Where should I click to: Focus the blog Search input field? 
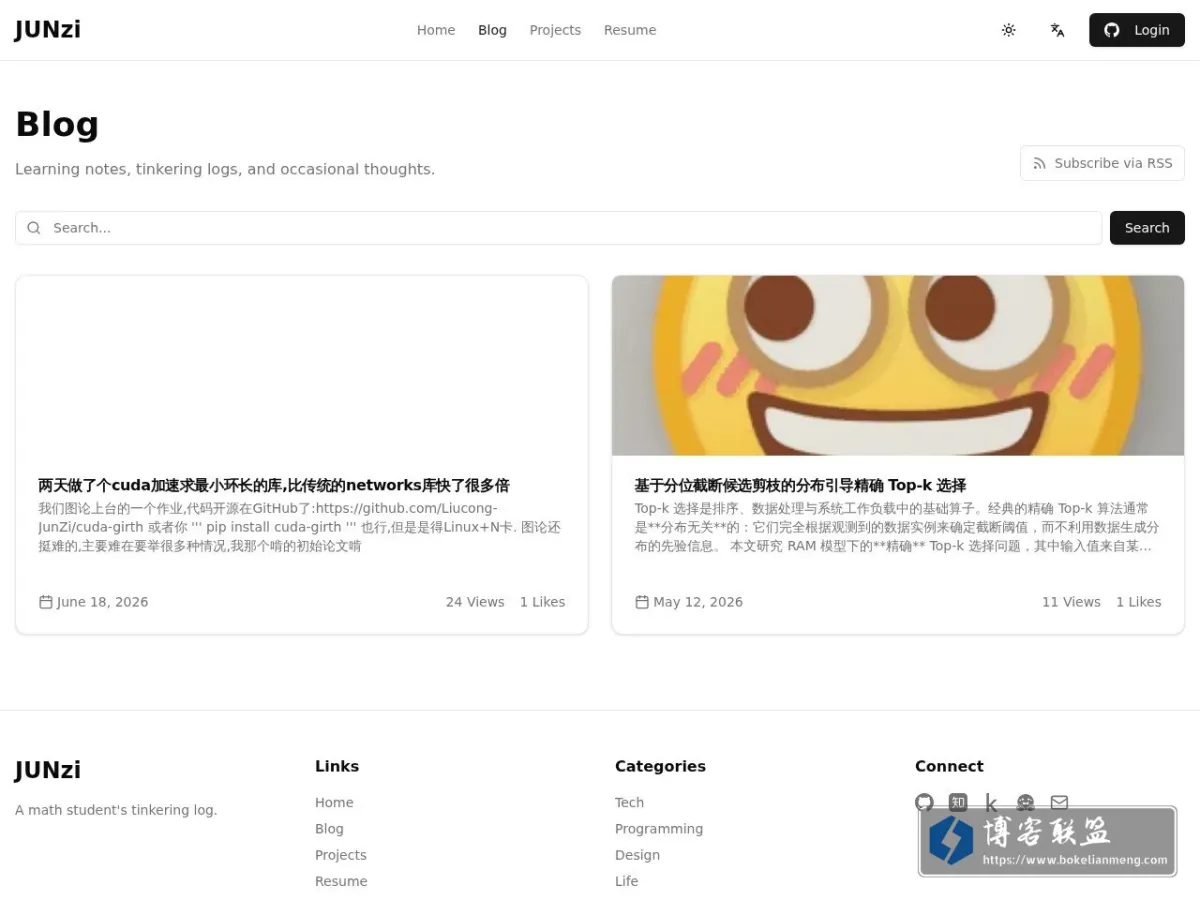pos(558,228)
